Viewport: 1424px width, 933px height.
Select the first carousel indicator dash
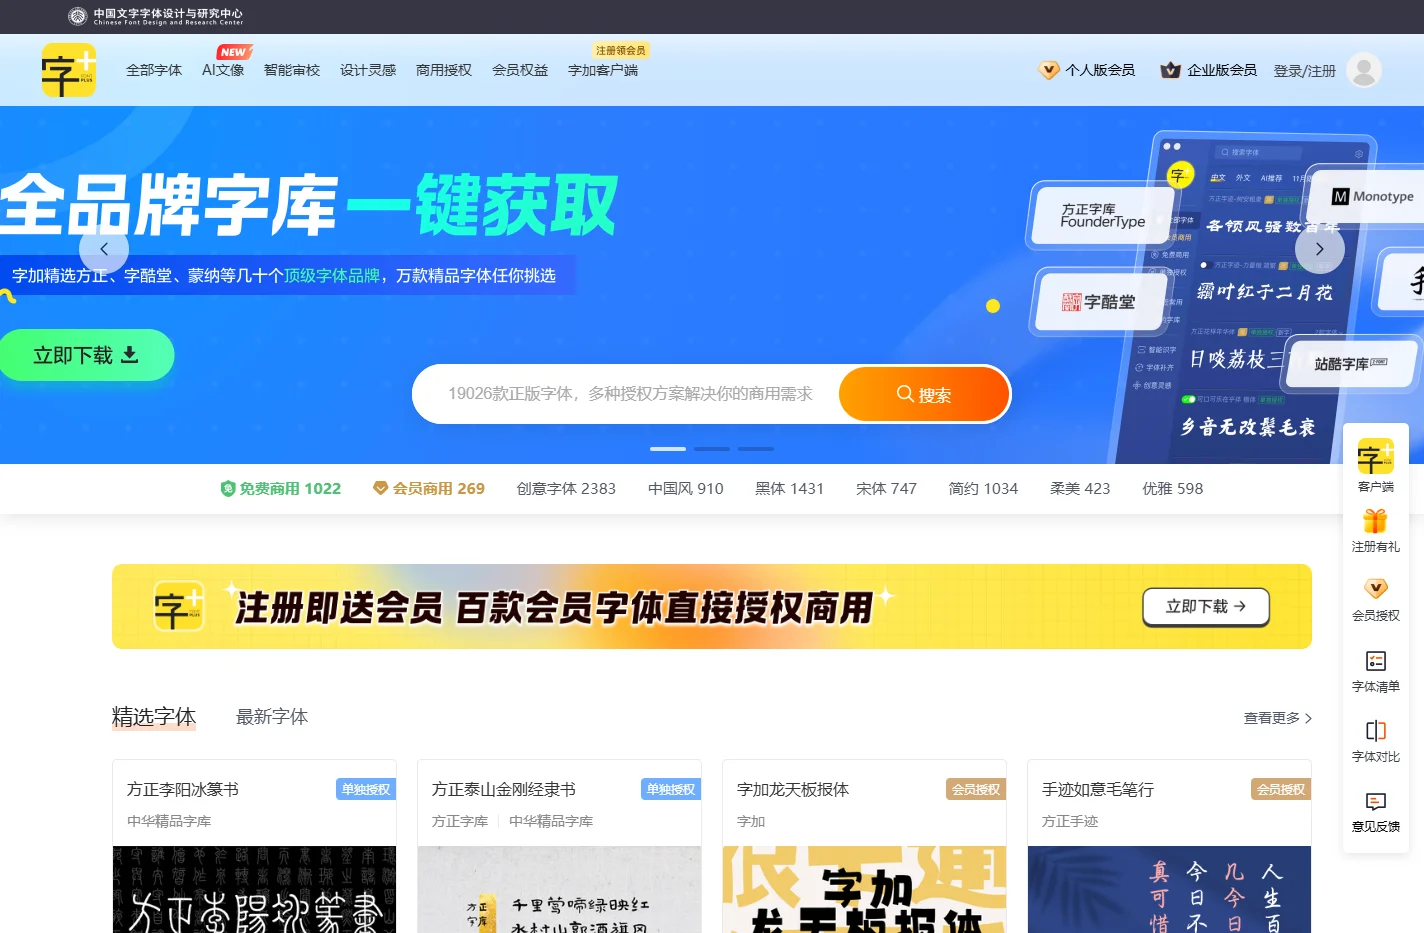pyautogui.click(x=668, y=449)
